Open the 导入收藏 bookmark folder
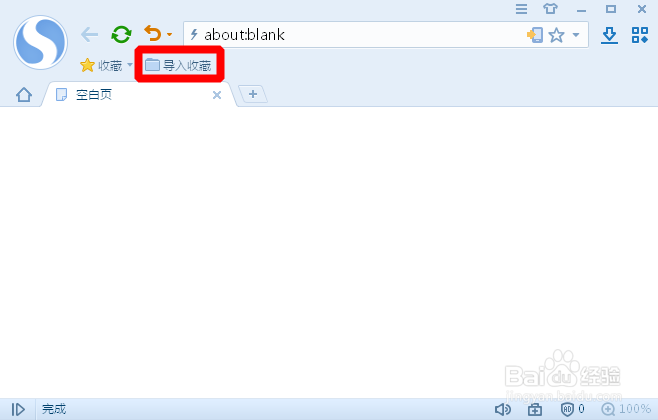Viewport: 658px width, 420px height. coord(178,65)
